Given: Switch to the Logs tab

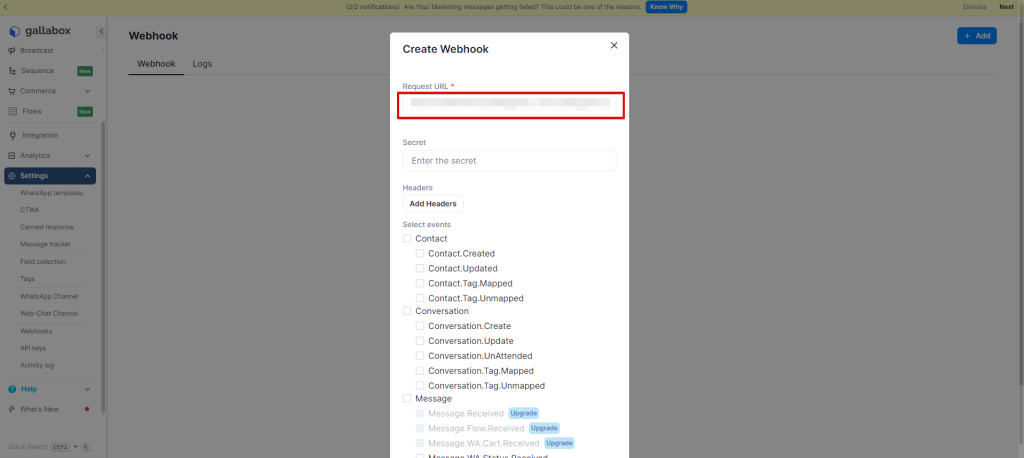Looking at the screenshot, I should point(202,64).
